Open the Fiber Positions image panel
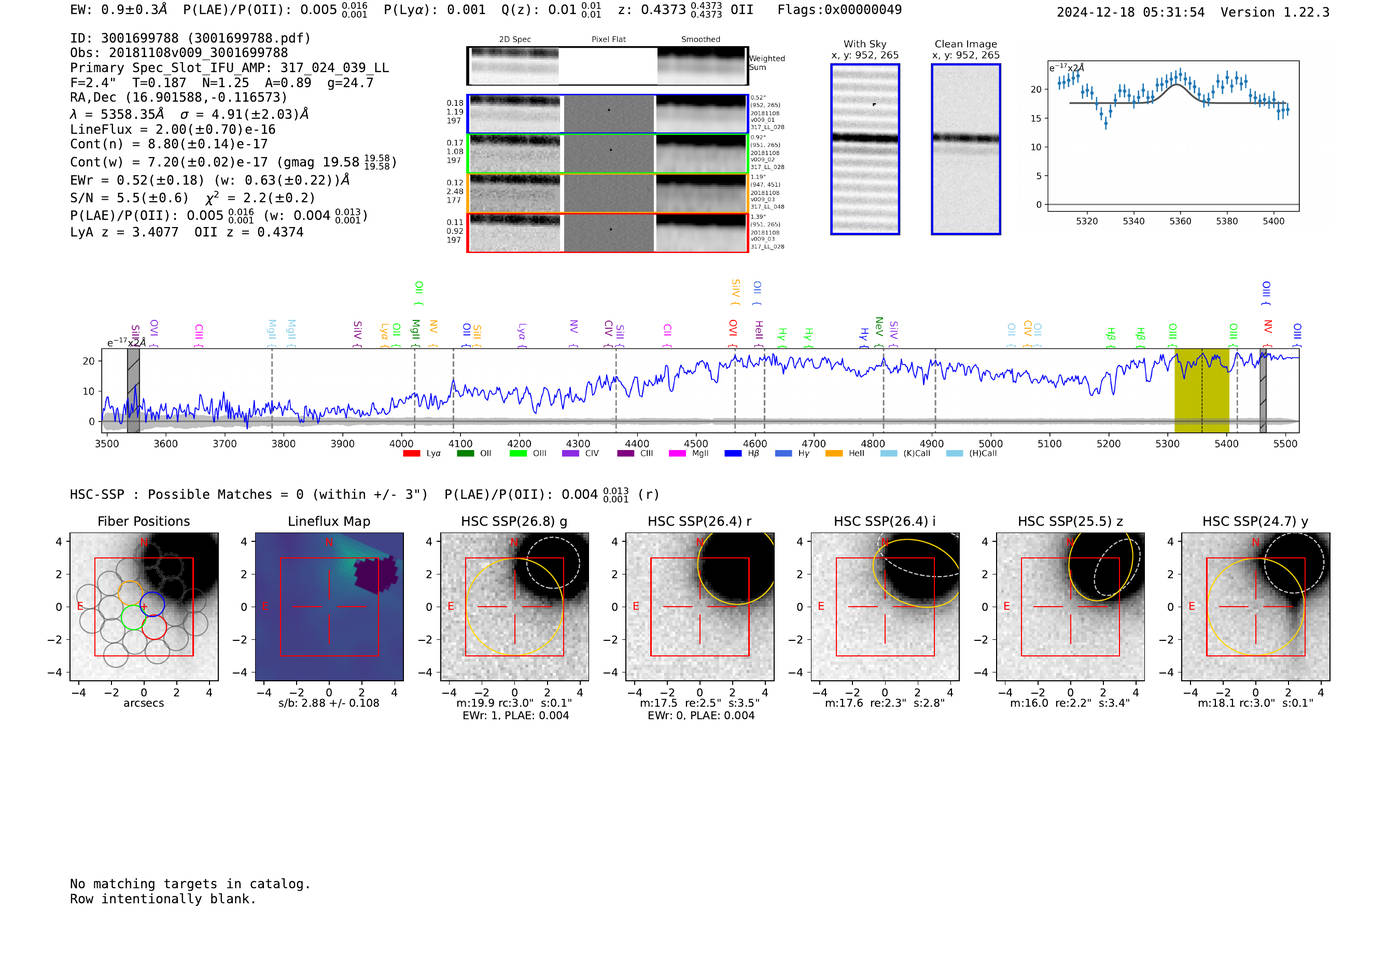Screen dimensions: 1400x953 coord(143,606)
